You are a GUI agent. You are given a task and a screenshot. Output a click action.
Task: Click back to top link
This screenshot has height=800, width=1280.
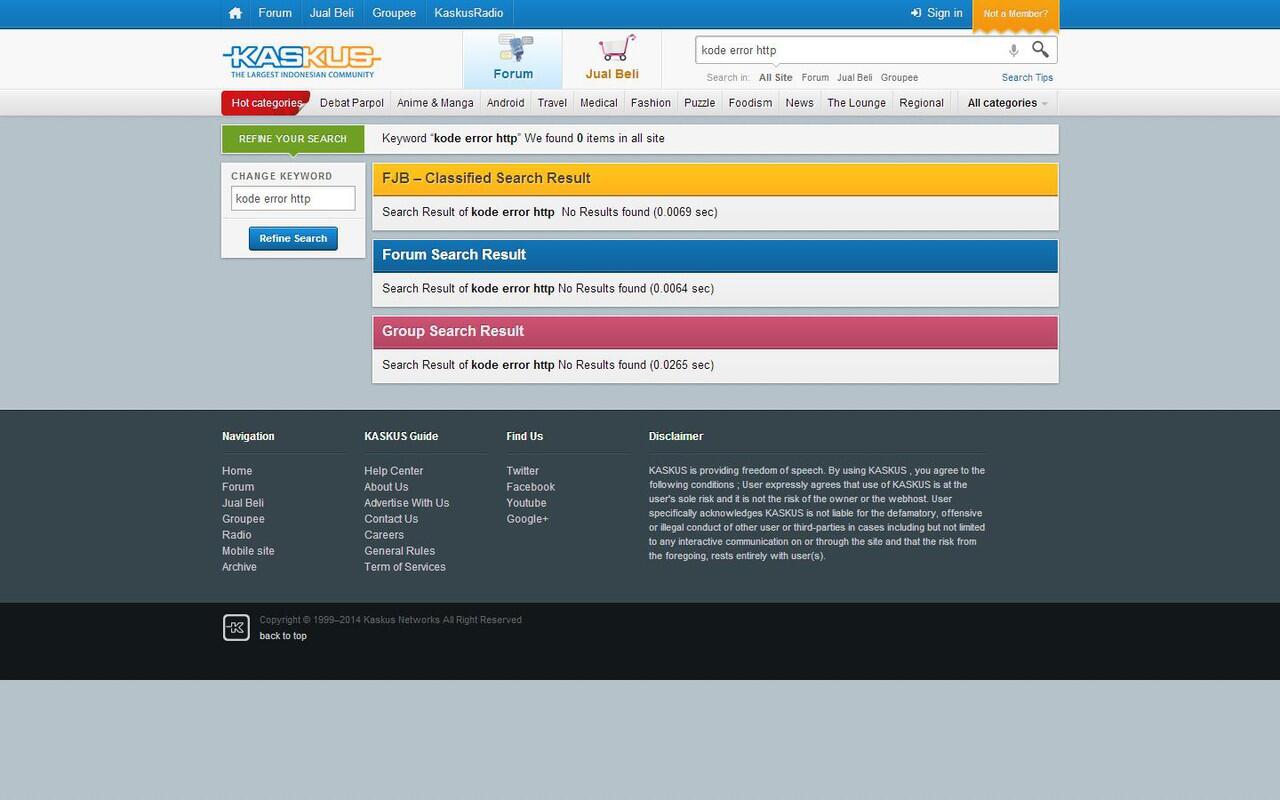tap(283, 636)
